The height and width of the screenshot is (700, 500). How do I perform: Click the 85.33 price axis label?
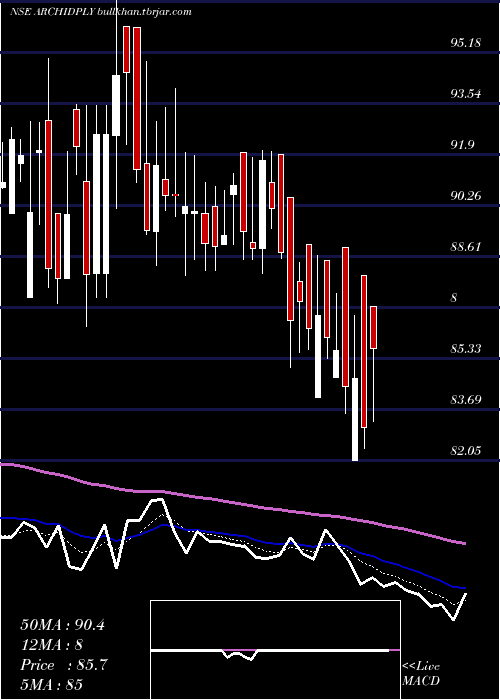[466, 349]
